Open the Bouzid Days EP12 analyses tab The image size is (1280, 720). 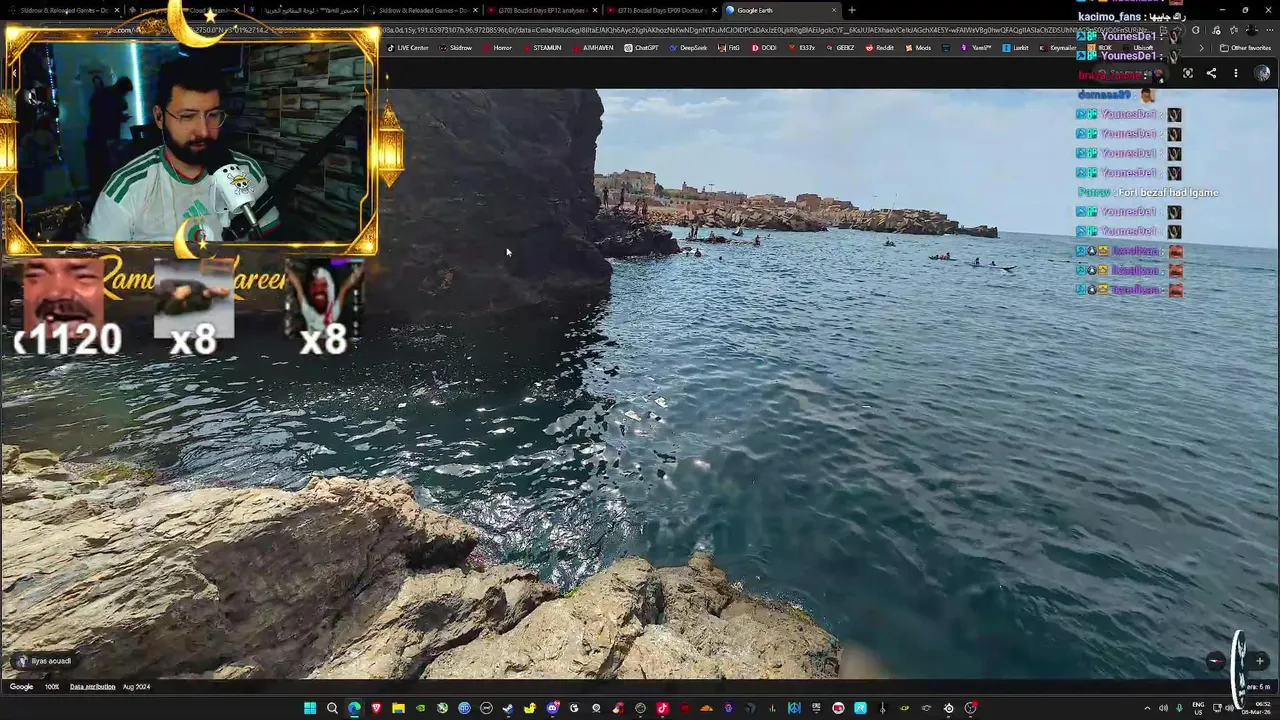[541, 10]
